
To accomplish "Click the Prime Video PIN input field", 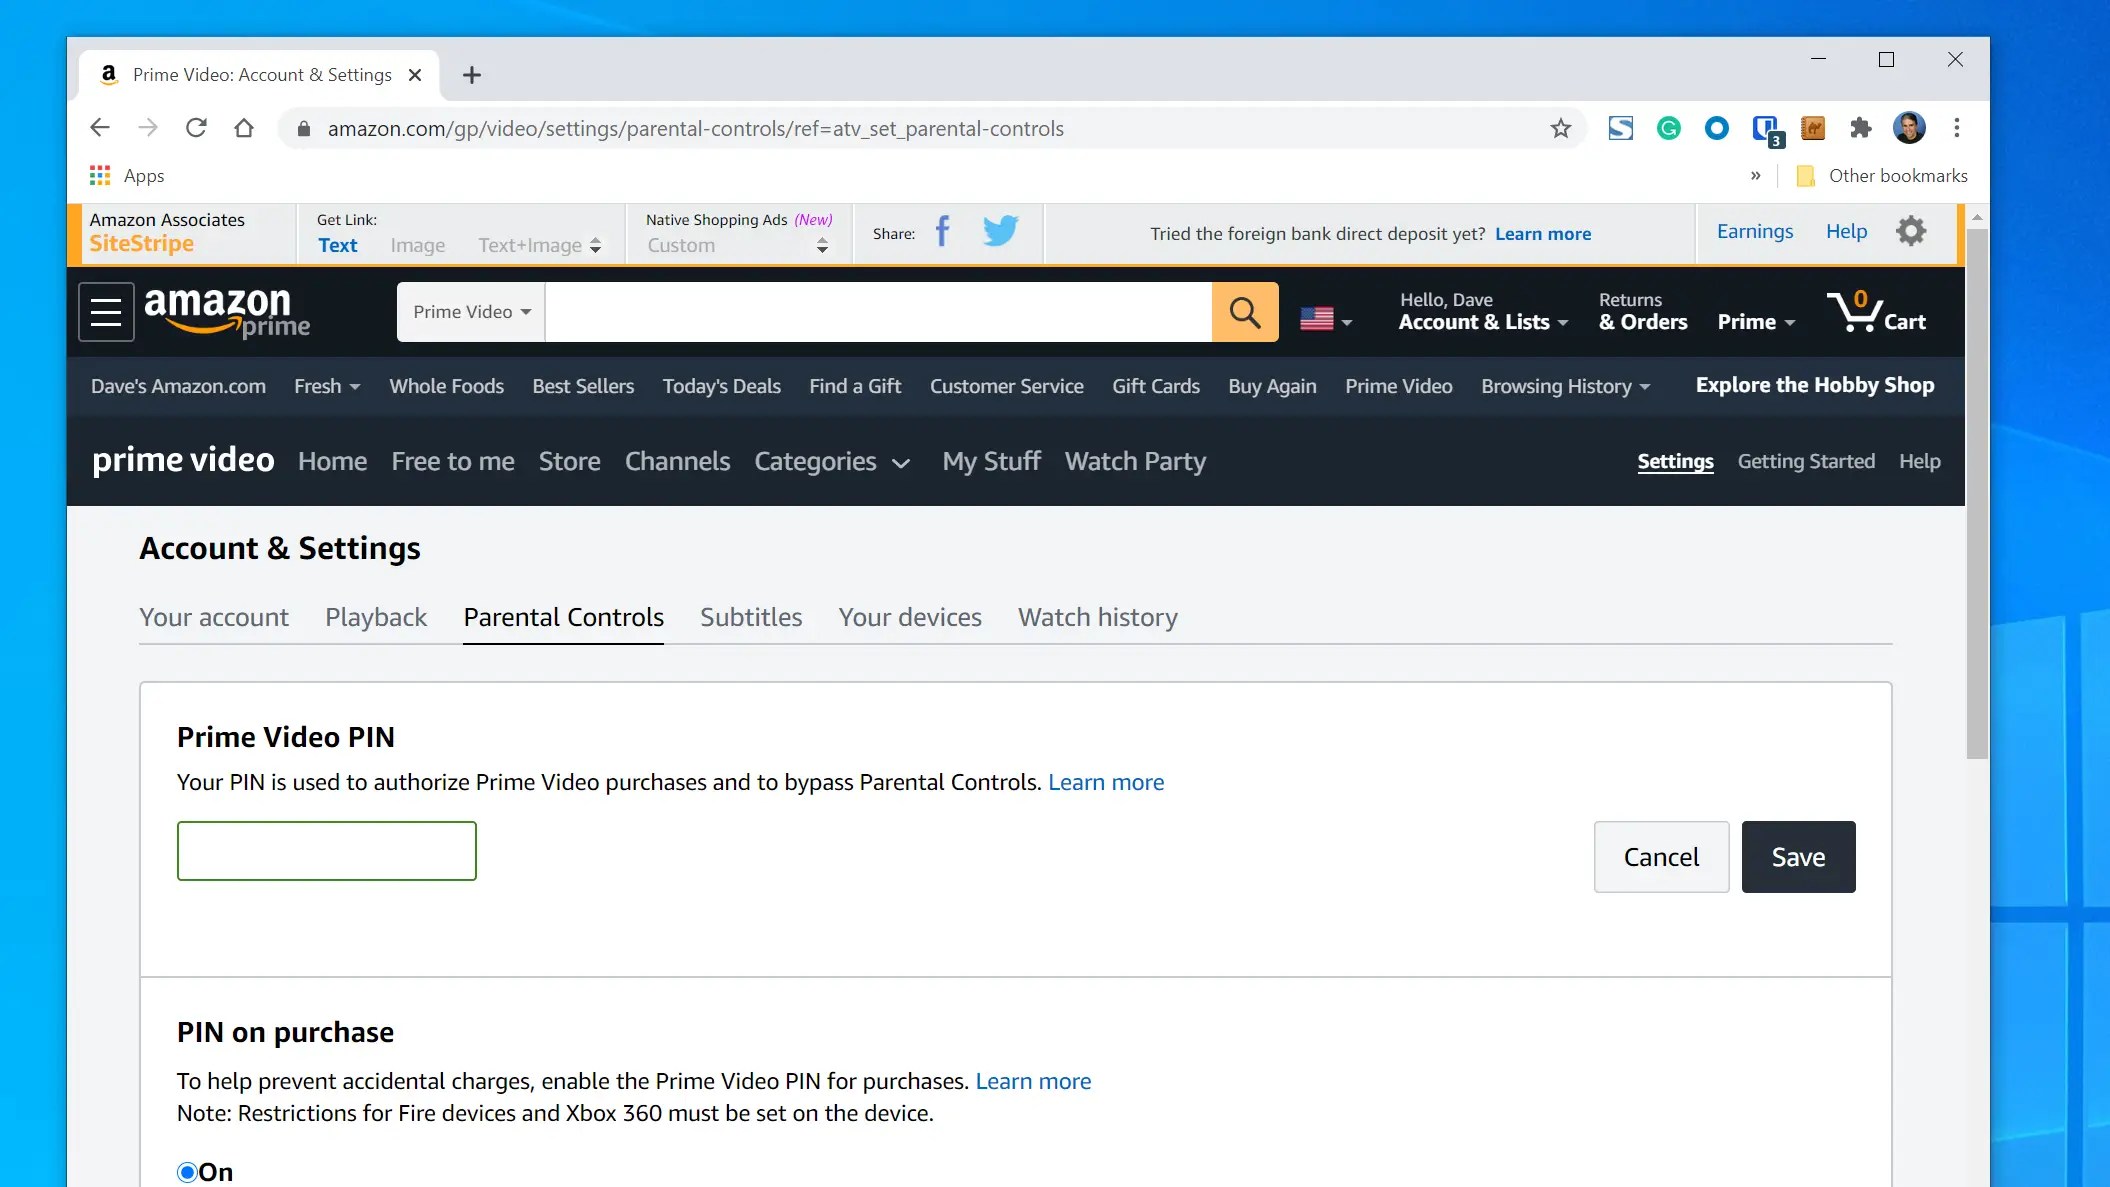I will tap(326, 851).
